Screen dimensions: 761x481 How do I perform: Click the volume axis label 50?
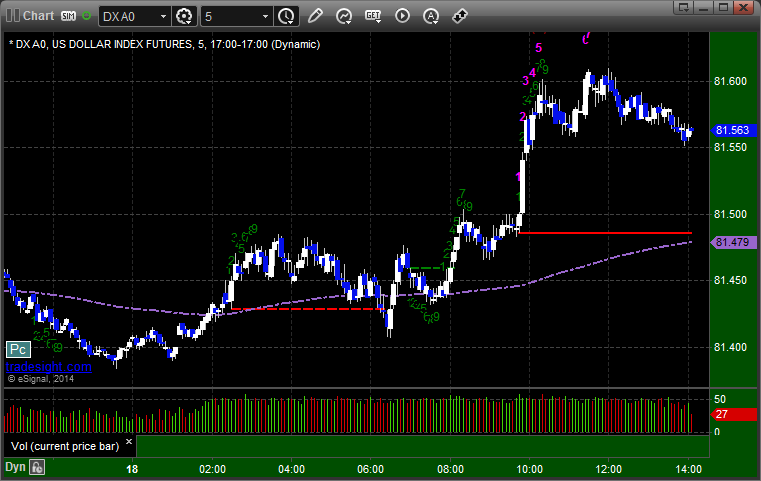click(x=720, y=399)
